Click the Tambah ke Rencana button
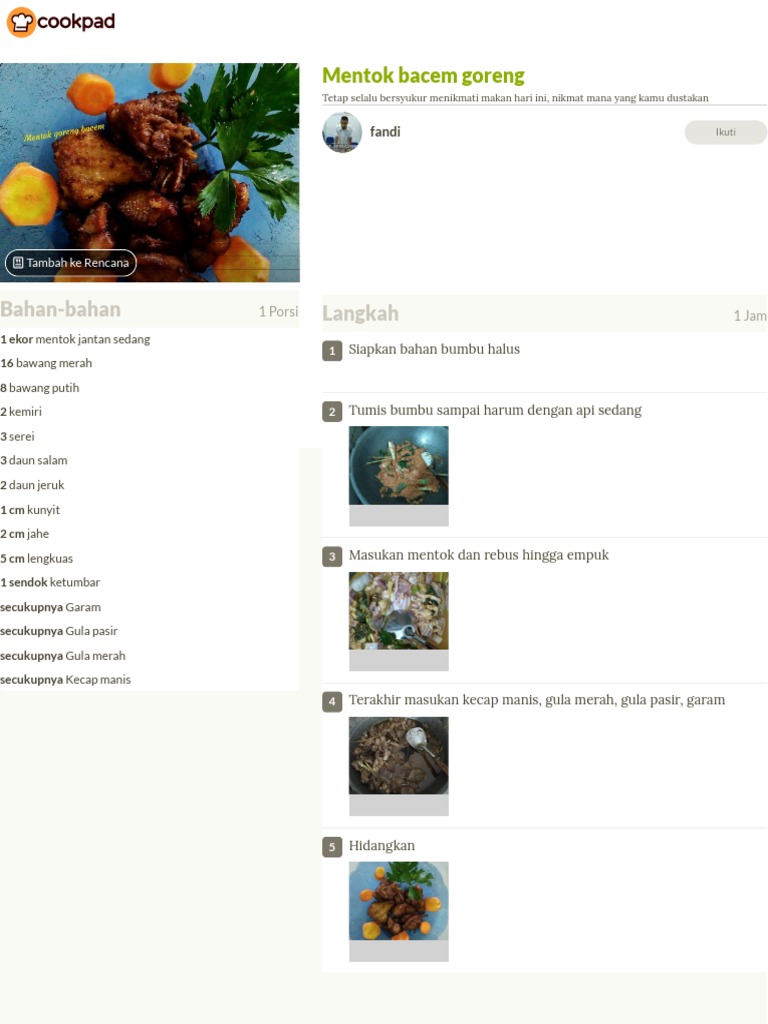The width and height of the screenshot is (768, 1024). [x=71, y=263]
